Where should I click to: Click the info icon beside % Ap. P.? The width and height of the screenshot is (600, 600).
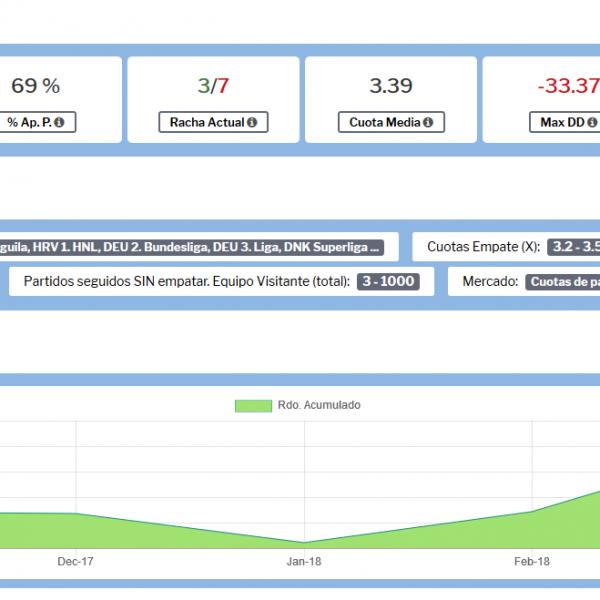pyautogui.click(x=59, y=123)
